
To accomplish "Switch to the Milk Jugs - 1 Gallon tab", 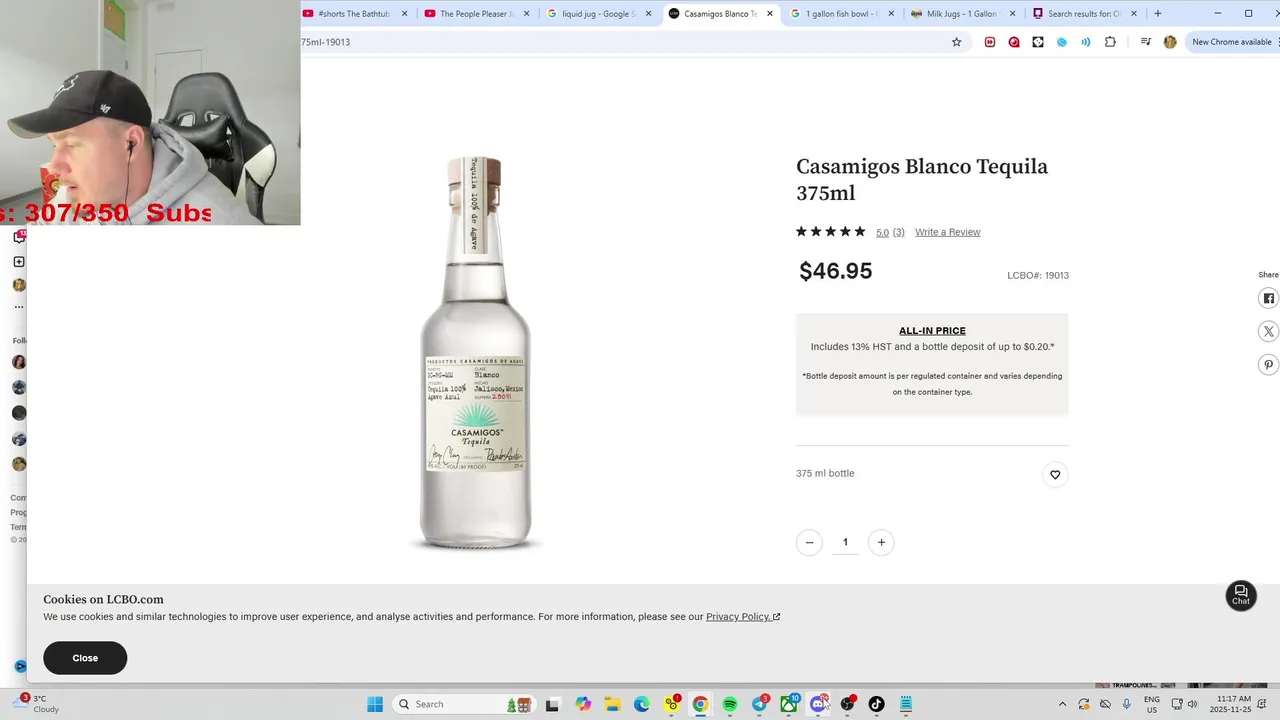I will pyautogui.click(x=961, y=14).
